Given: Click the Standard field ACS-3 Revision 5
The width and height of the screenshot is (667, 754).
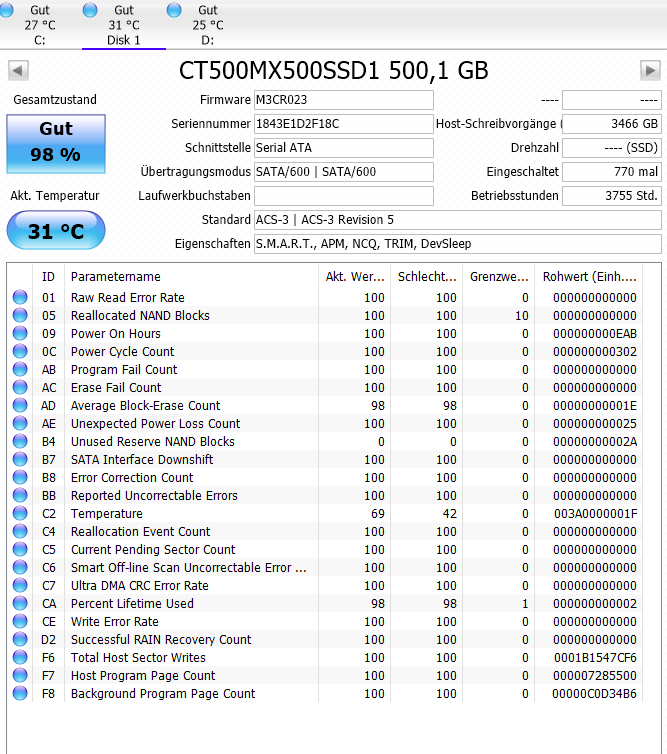Looking at the screenshot, I should pyautogui.click(x=457, y=220).
